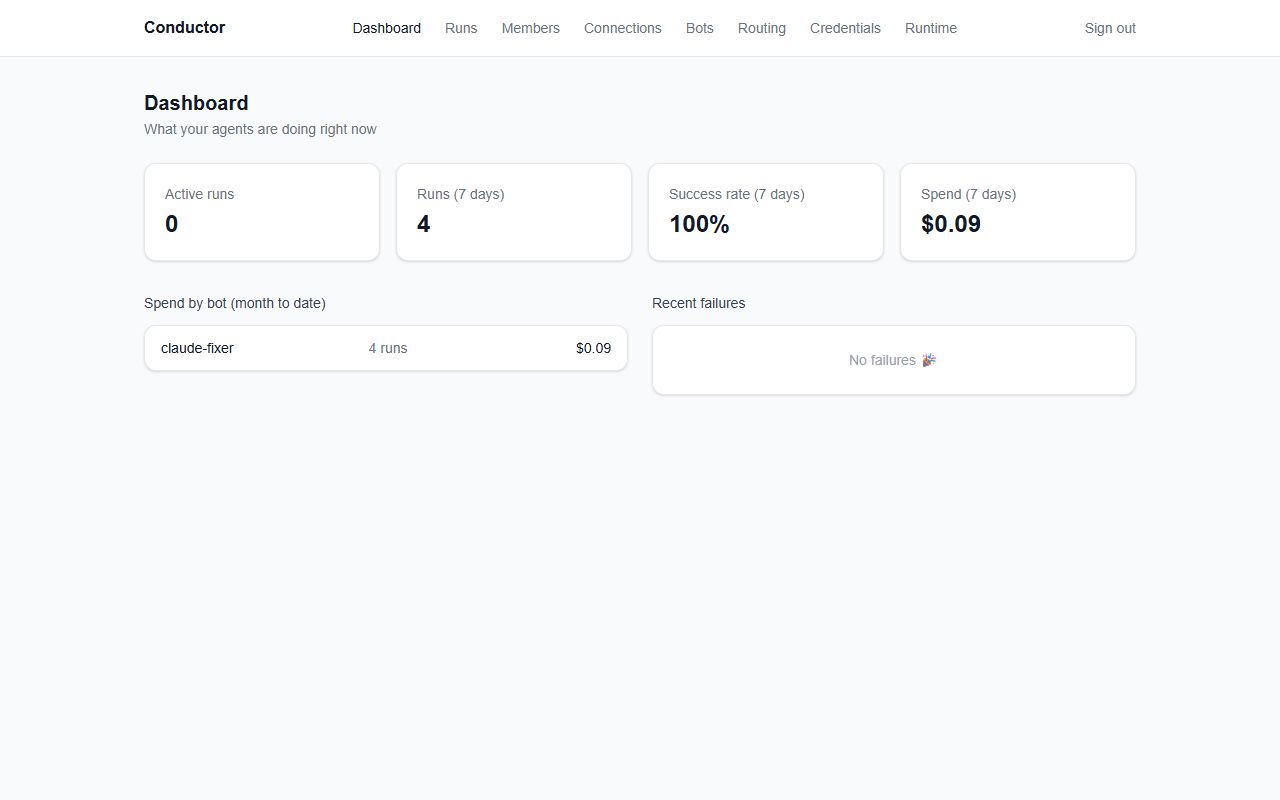Go to the Runtime section
The width and height of the screenshot is (1280, 800).
coord(930,28)
